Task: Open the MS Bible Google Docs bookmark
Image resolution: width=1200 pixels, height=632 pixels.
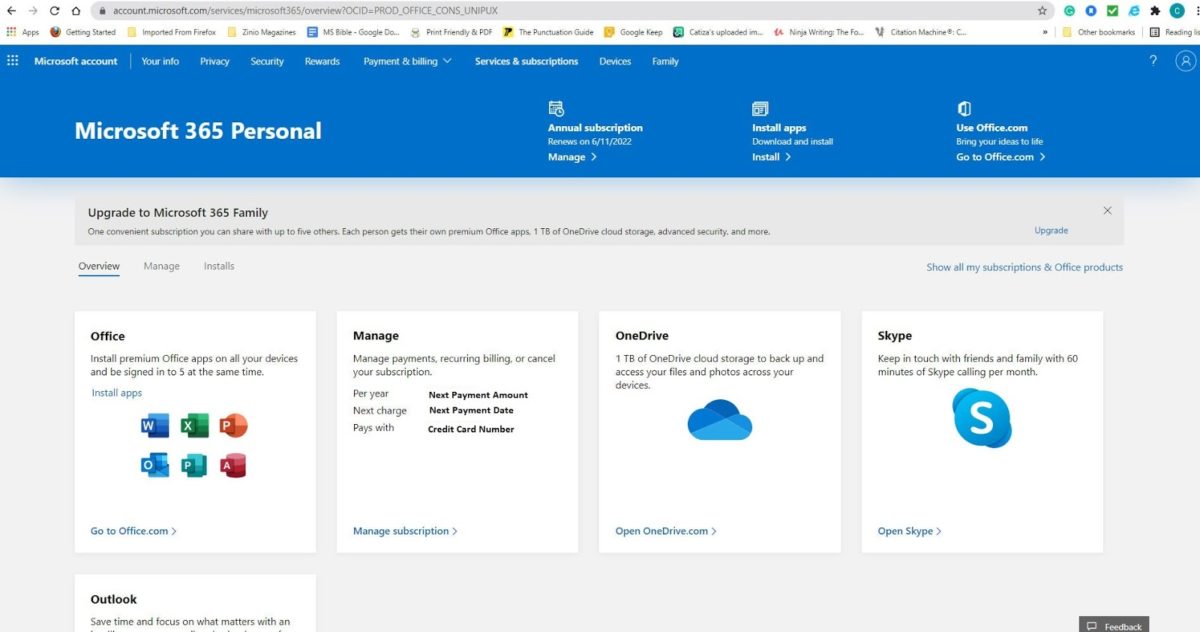Action: (354, 32)
